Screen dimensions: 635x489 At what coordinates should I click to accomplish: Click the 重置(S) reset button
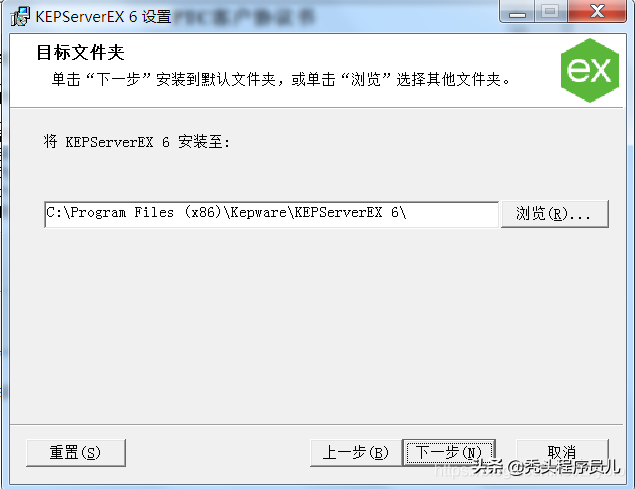76,453
